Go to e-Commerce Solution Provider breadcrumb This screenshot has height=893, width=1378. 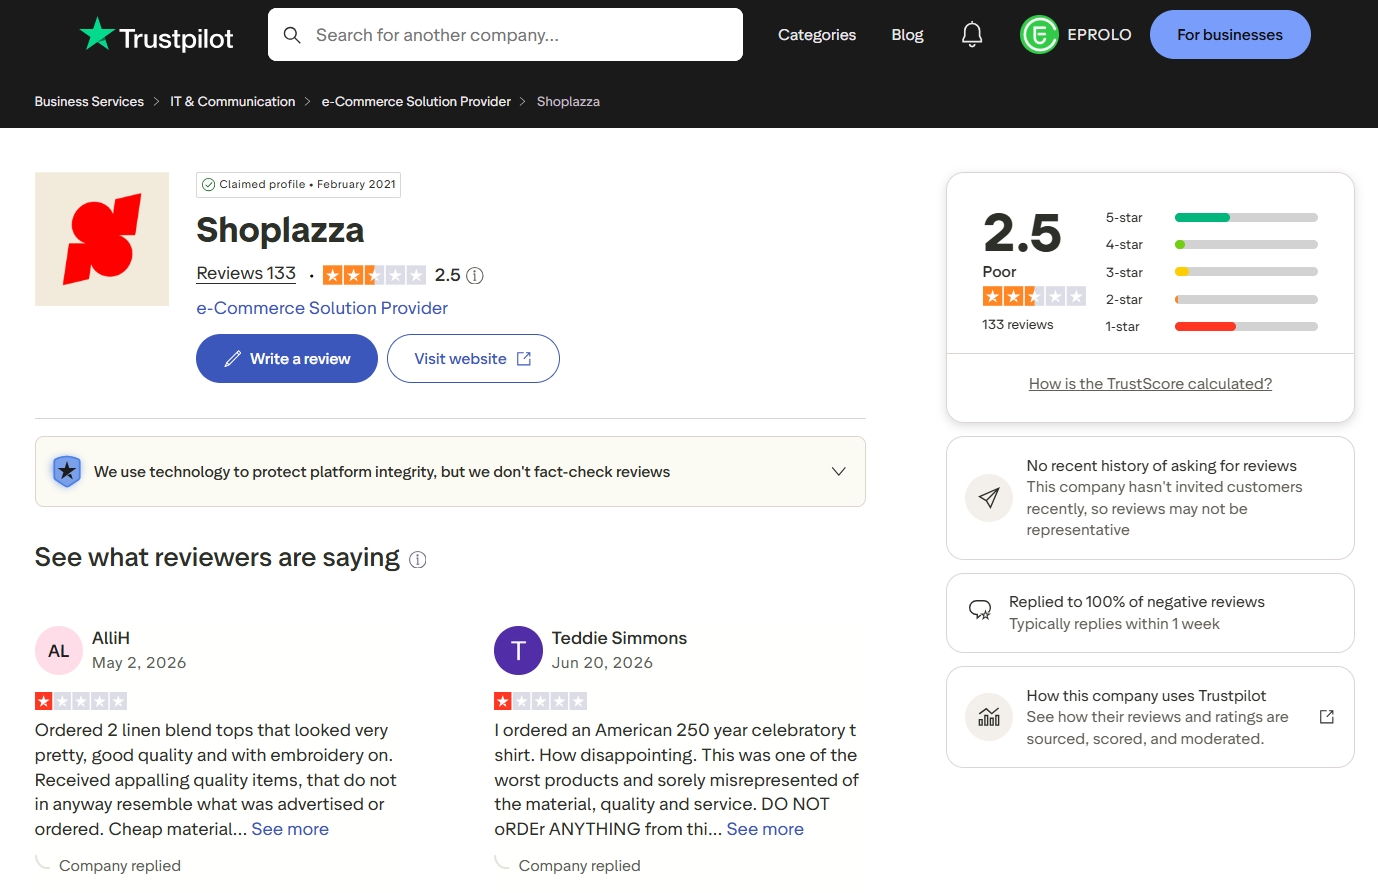416,102
